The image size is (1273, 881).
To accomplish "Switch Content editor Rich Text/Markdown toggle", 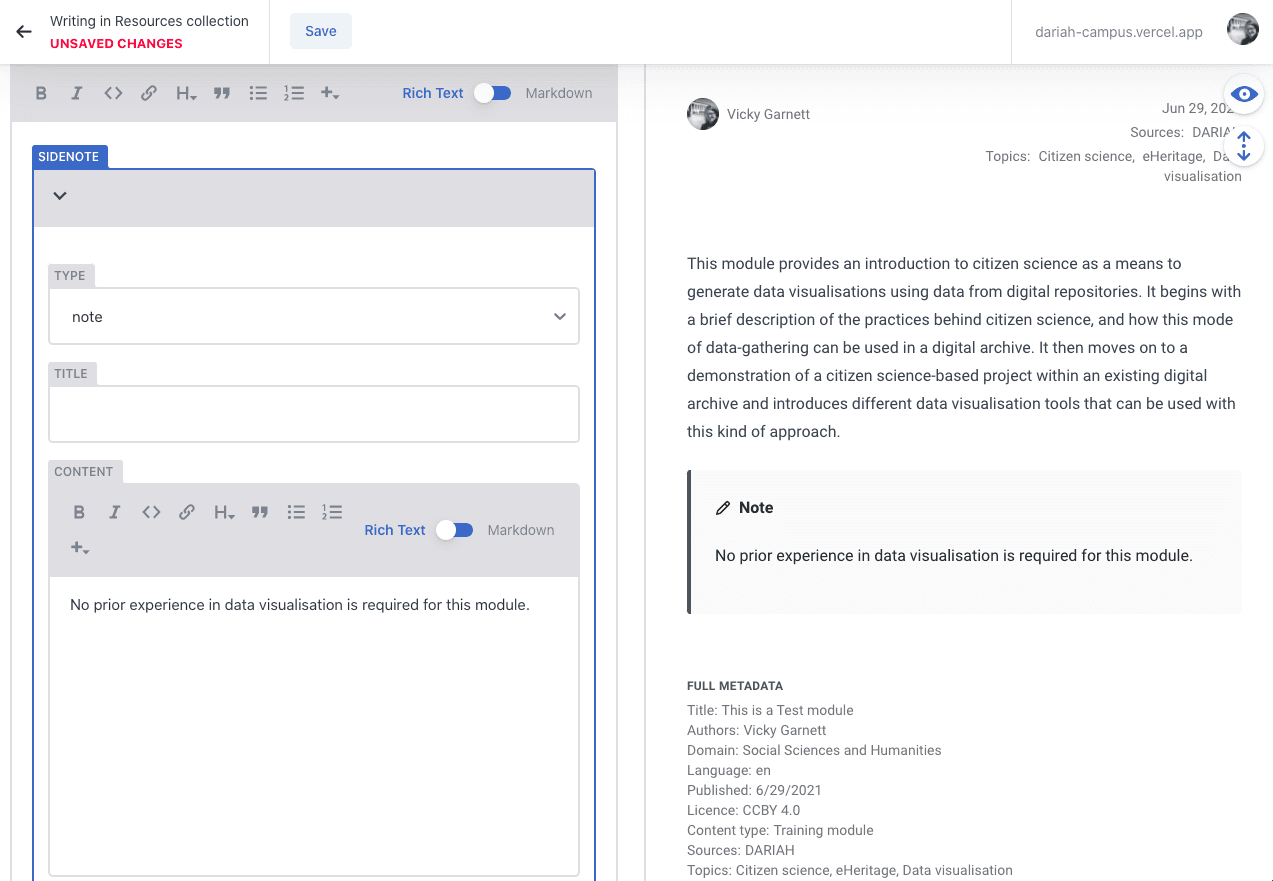I will (455, 530).
